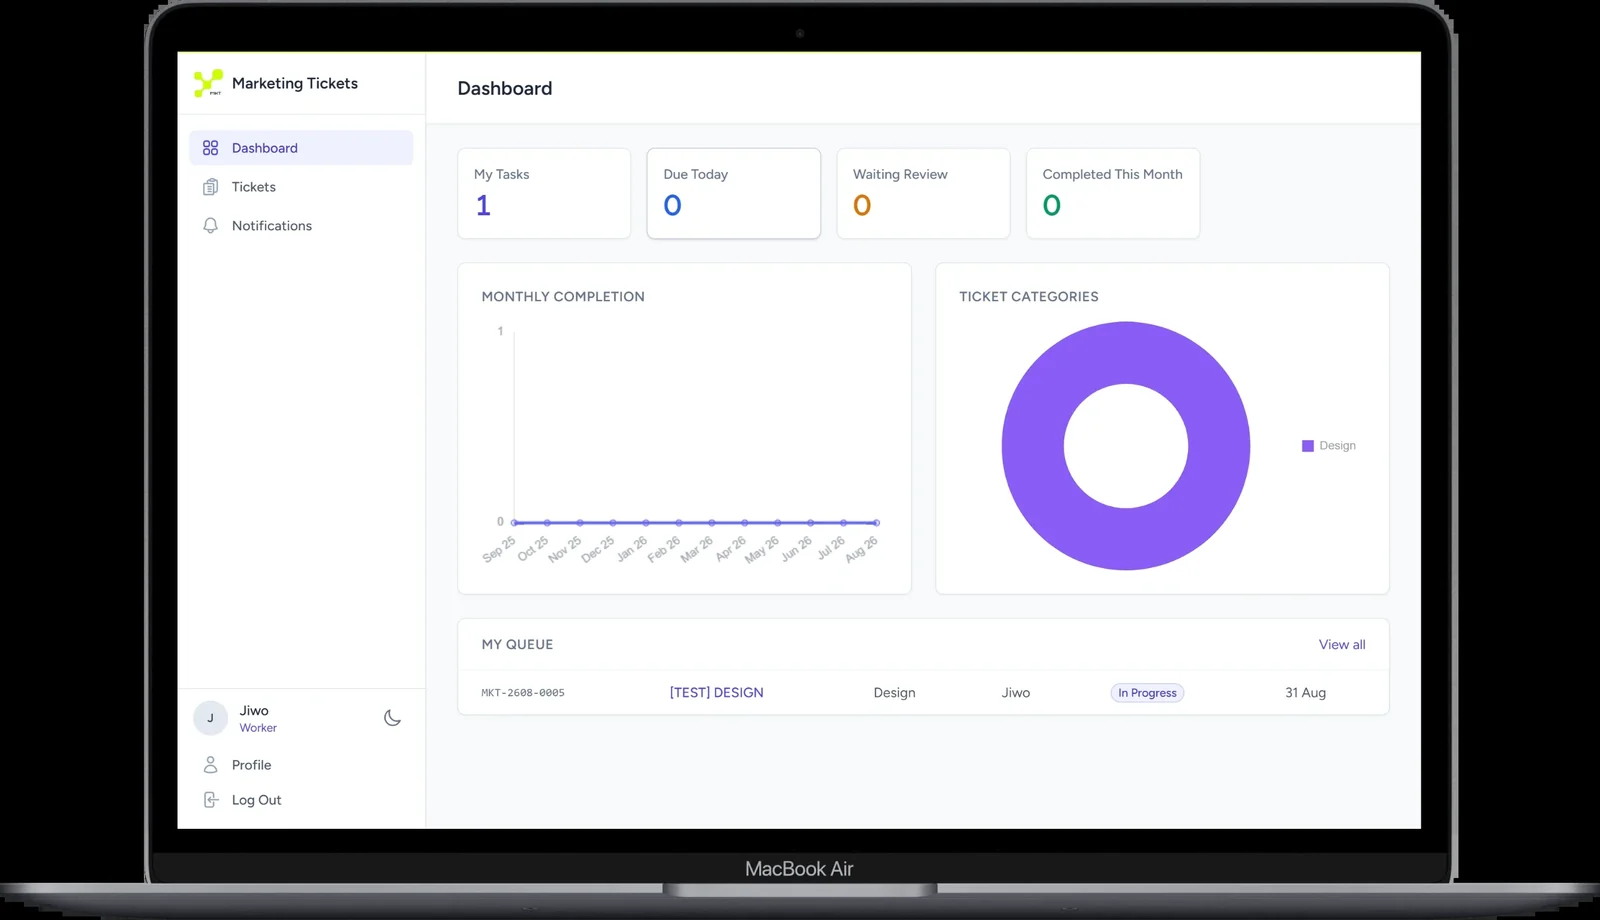Click the Profile person icon

pyautogui.click(x=210, y=765)
